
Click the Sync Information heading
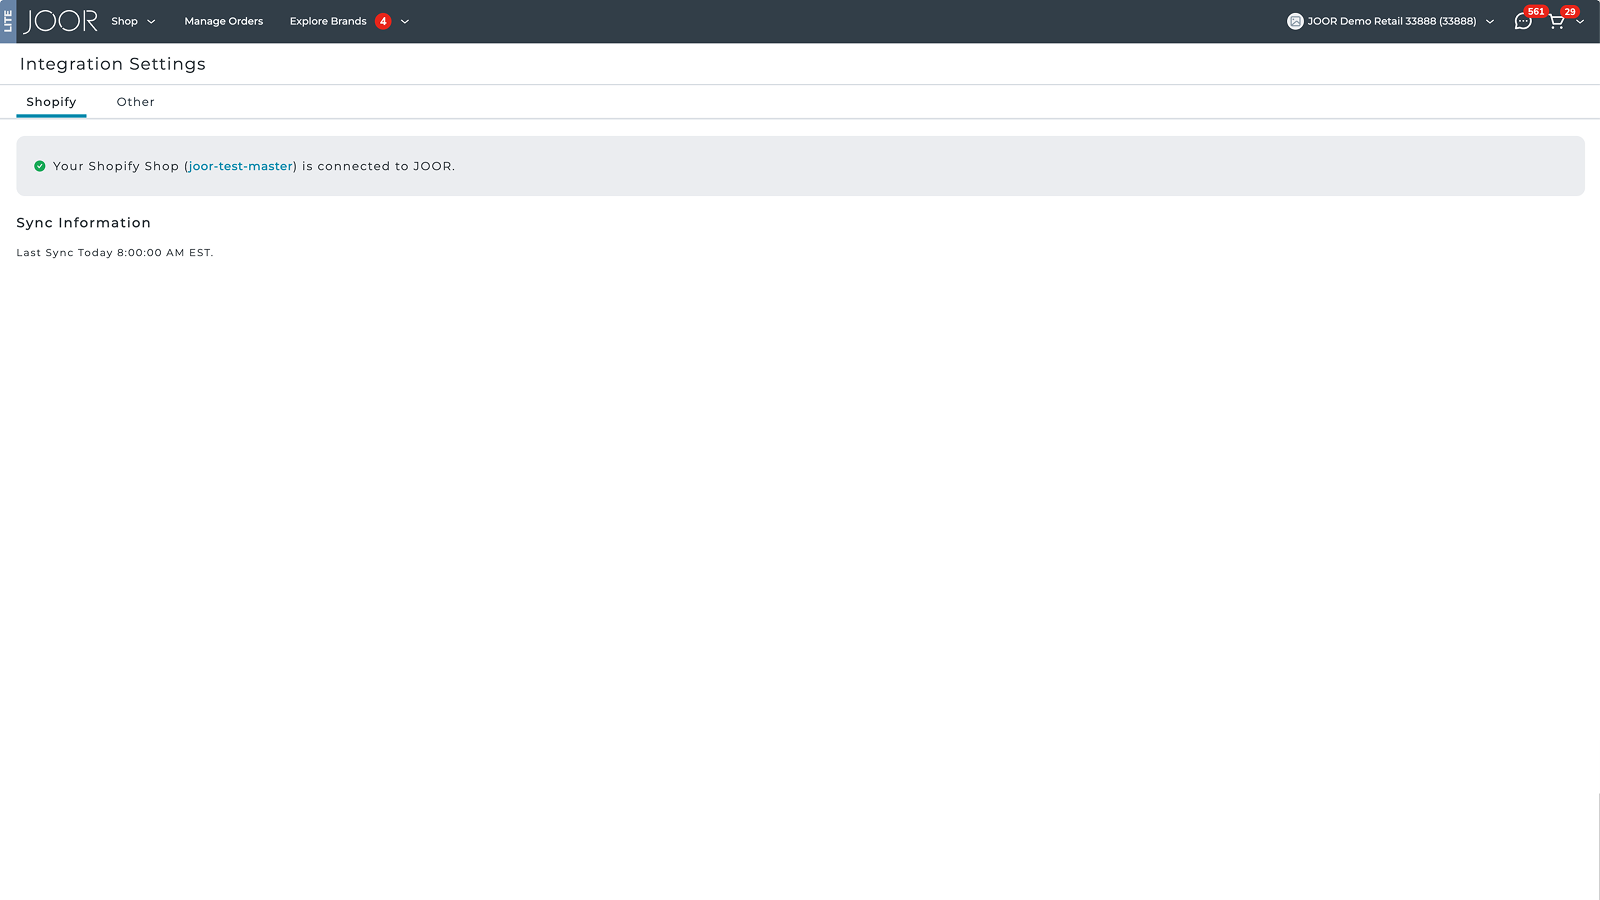tap(83, 223)
